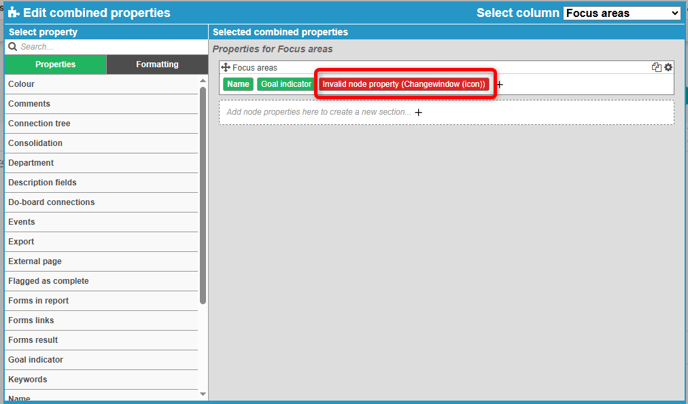Click the search magnifier icon

point(13,46)
